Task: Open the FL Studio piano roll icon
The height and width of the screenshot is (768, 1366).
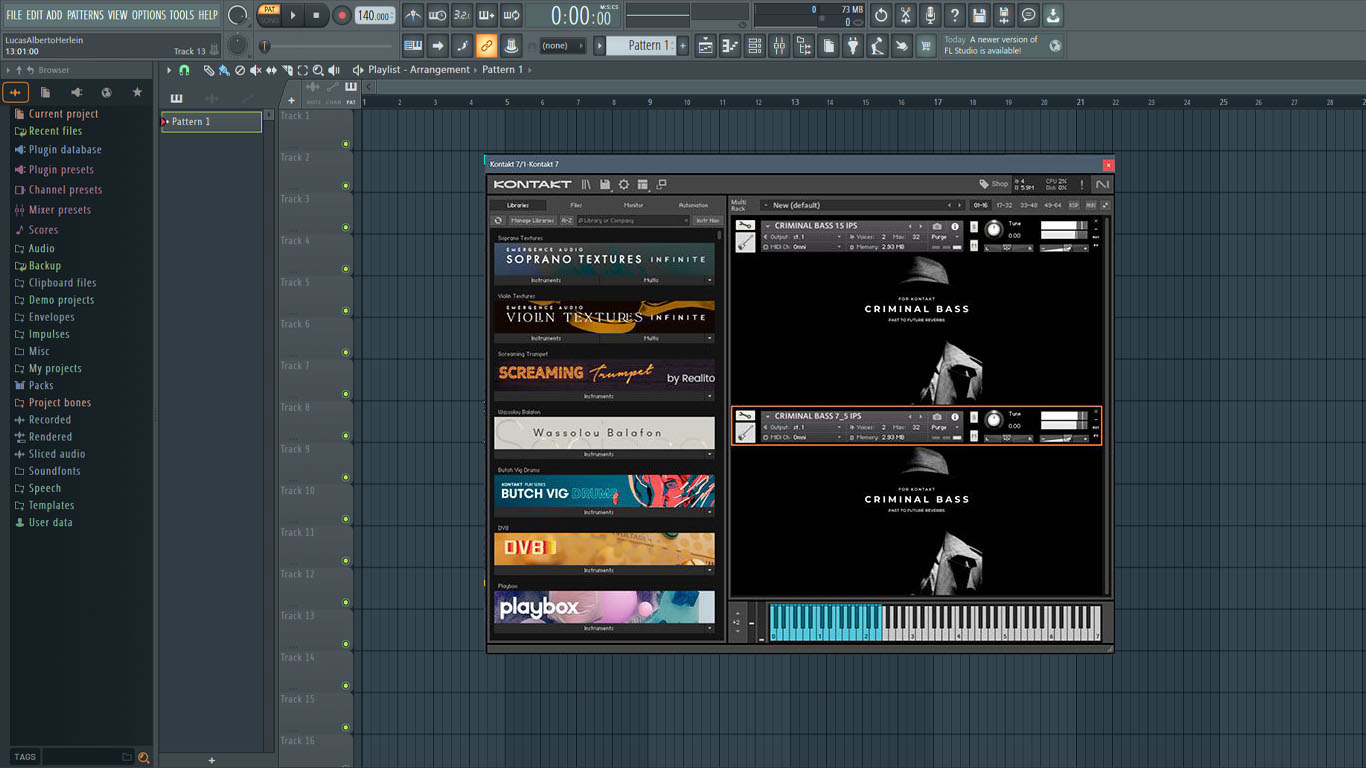Action: [x=730, y=45]
